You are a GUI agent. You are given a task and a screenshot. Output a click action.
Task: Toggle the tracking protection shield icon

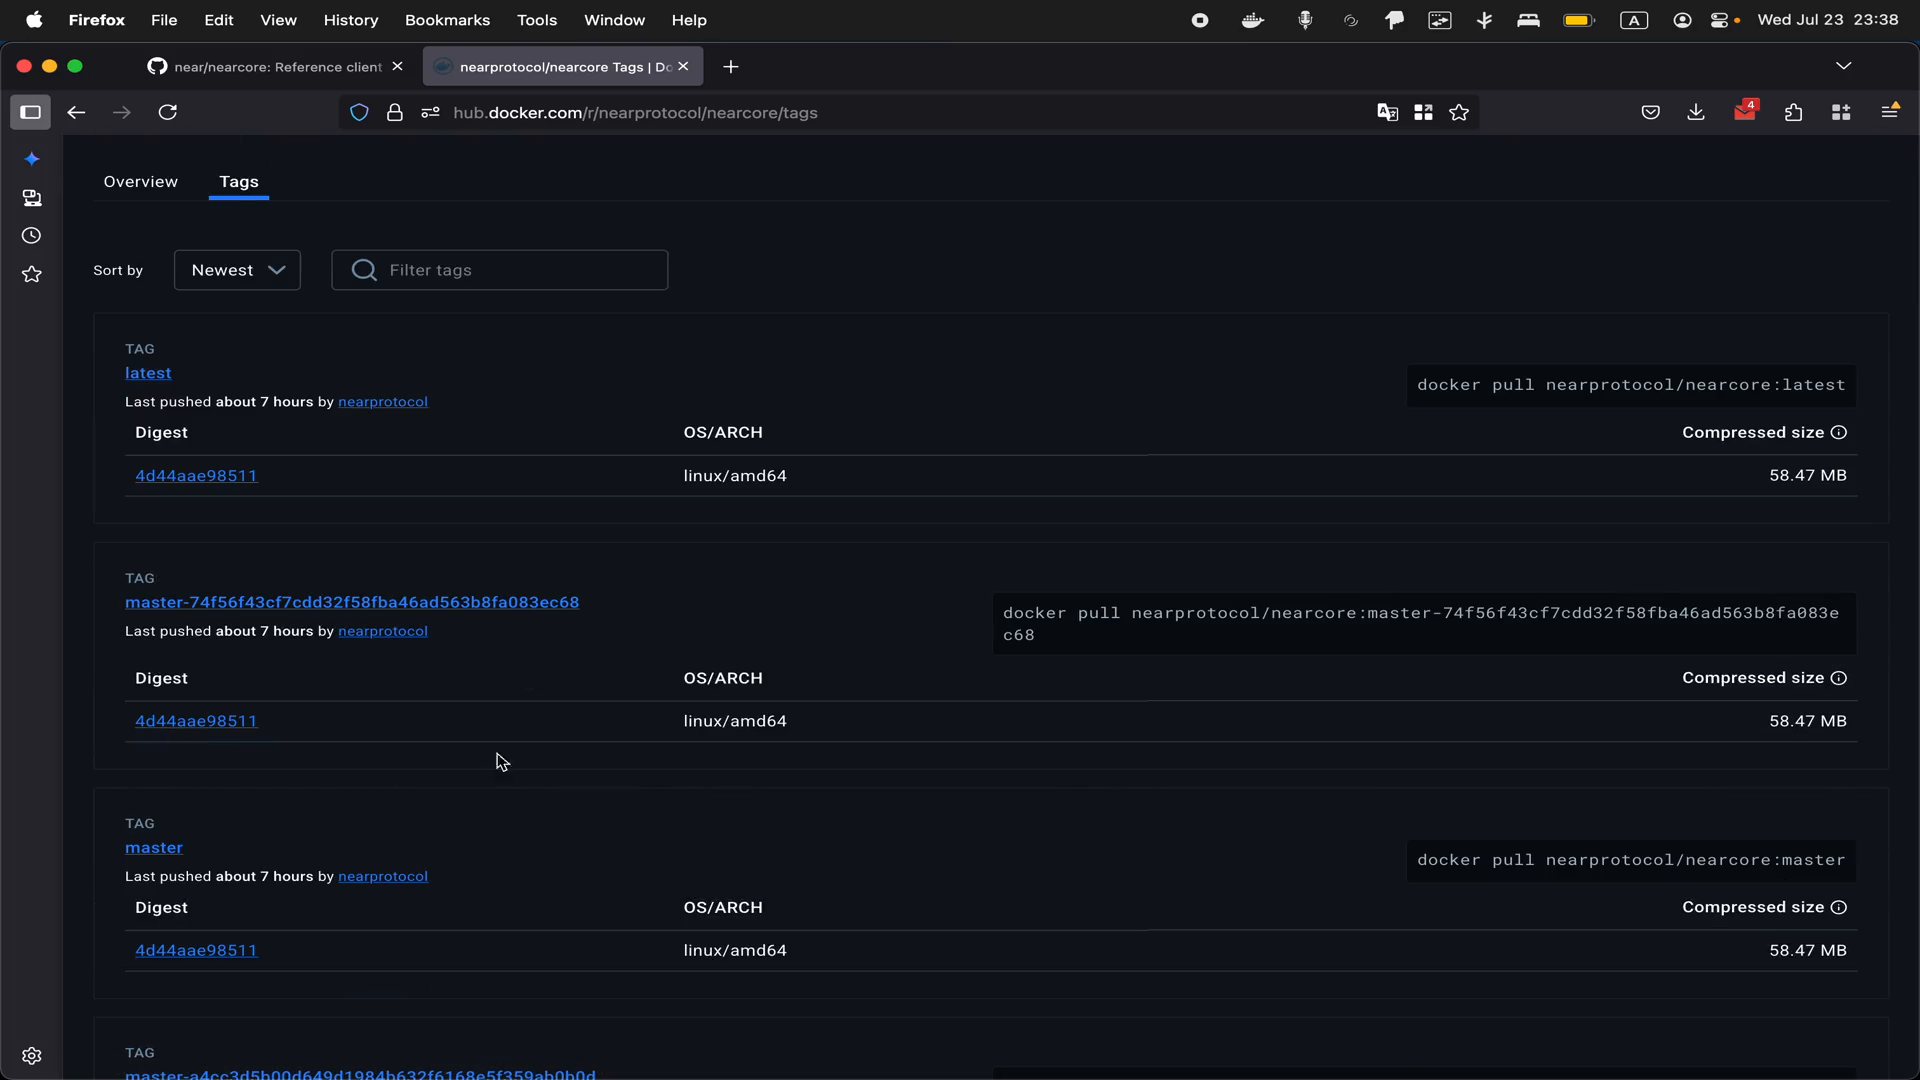coord(359,113)
